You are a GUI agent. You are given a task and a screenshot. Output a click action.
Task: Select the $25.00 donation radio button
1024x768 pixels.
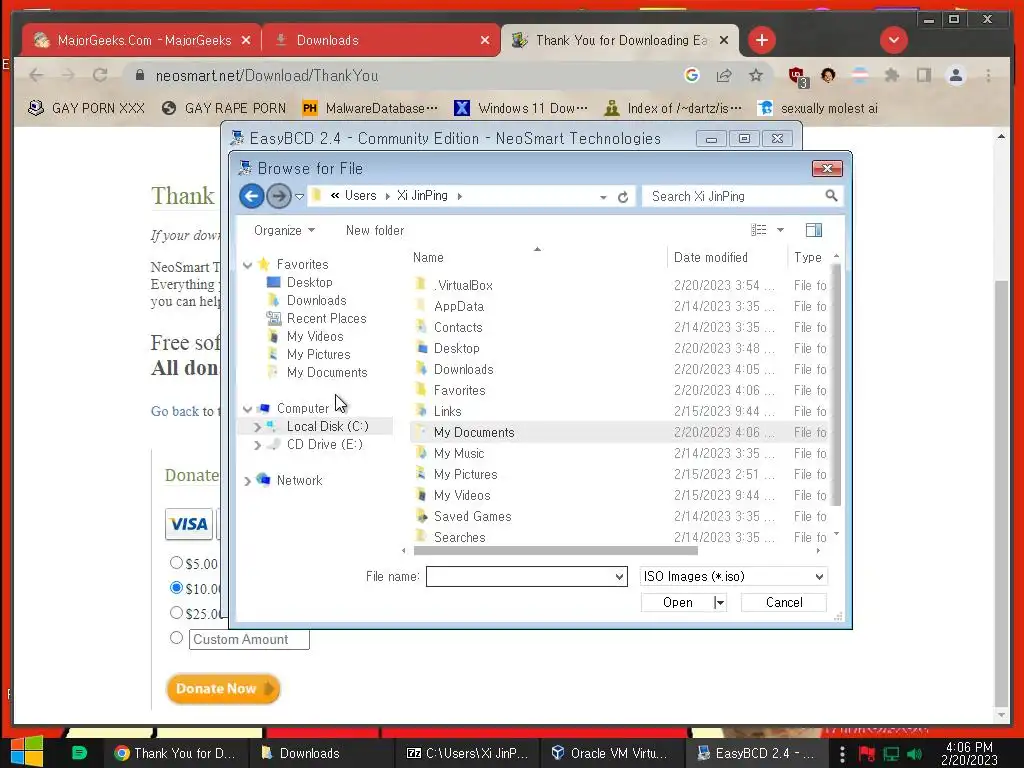(176, 613)
